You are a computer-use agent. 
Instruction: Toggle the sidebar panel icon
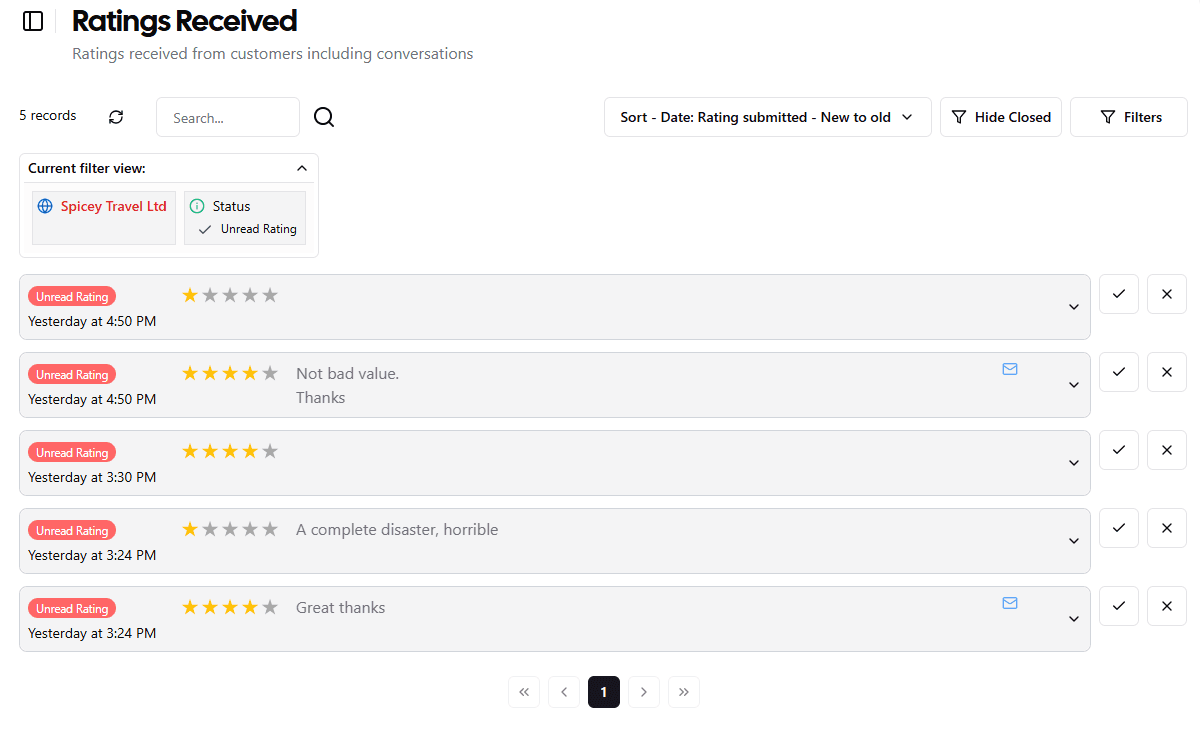[x=33, y=21]
